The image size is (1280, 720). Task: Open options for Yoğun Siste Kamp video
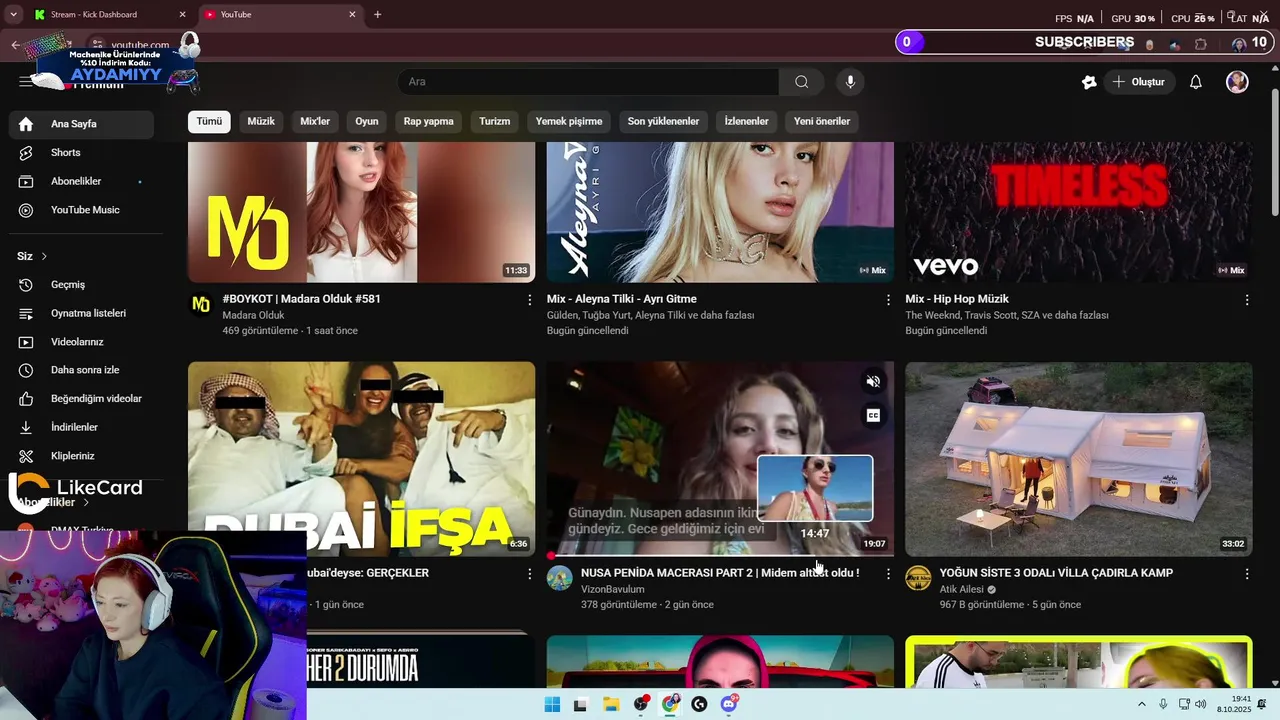1246,574
